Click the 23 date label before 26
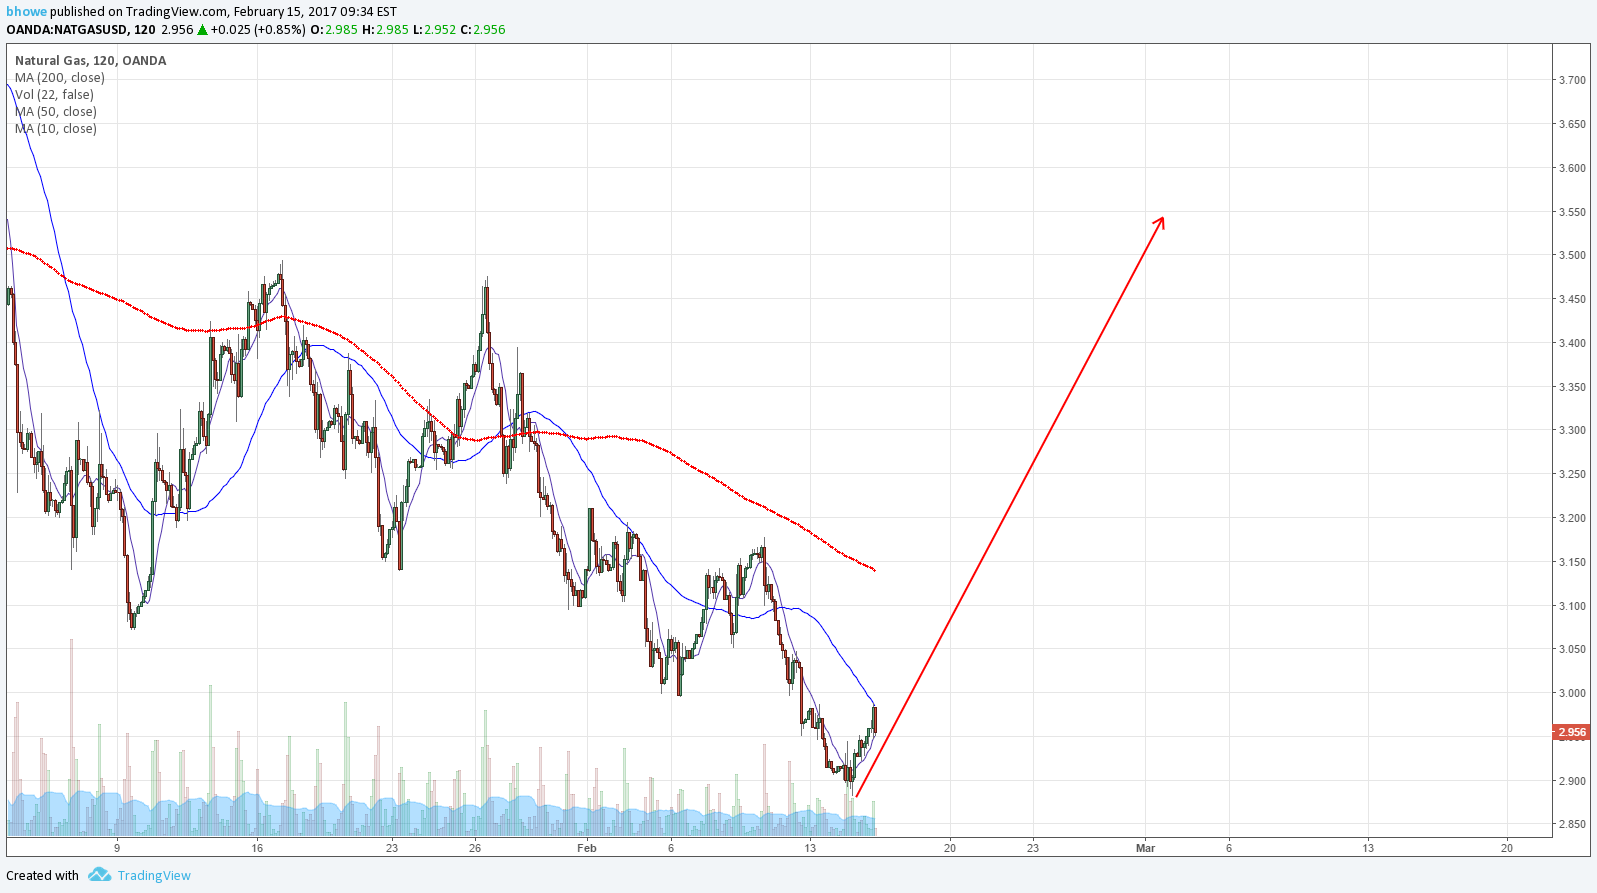 click(392, 848)
